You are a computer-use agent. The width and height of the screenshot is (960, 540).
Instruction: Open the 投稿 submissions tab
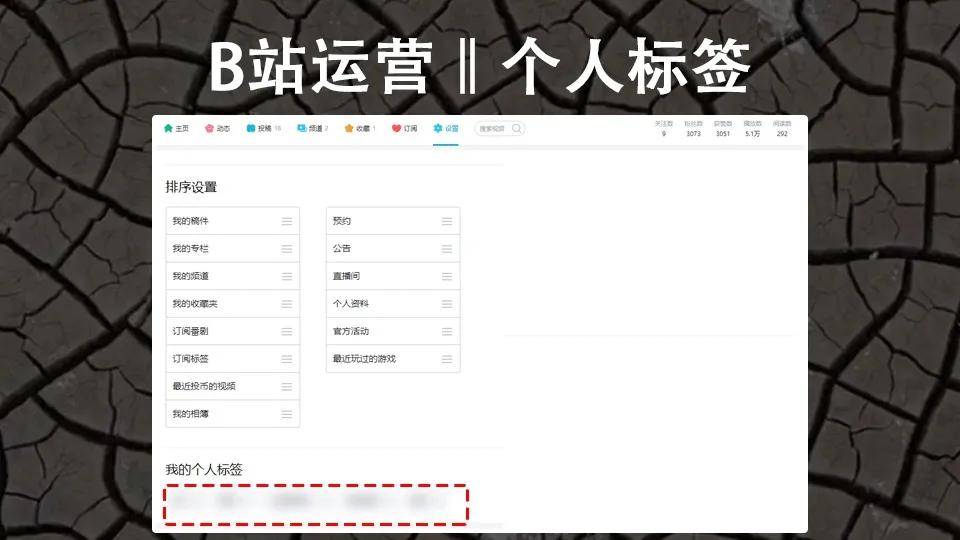point(264,129)
